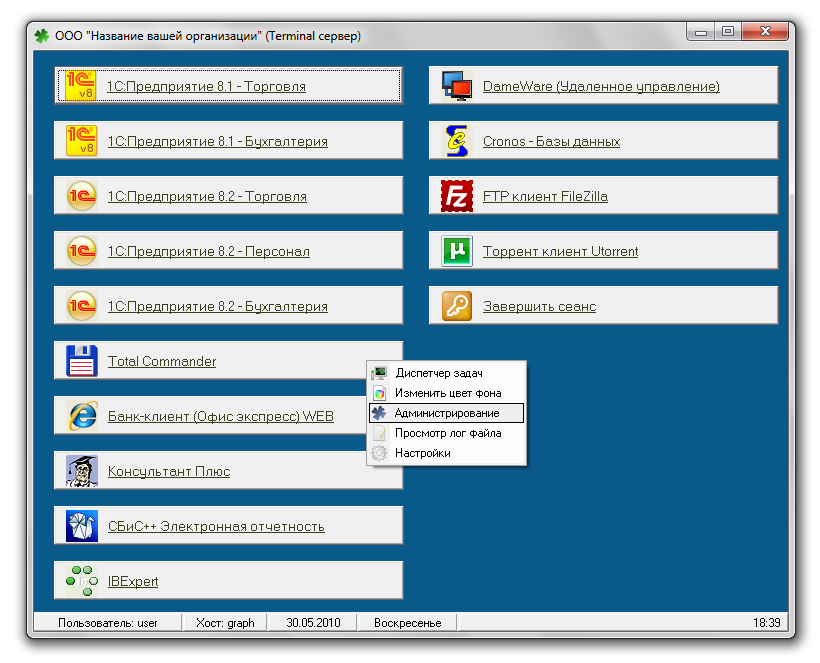Click the IBExpert green dots icon

click(82, 581)
